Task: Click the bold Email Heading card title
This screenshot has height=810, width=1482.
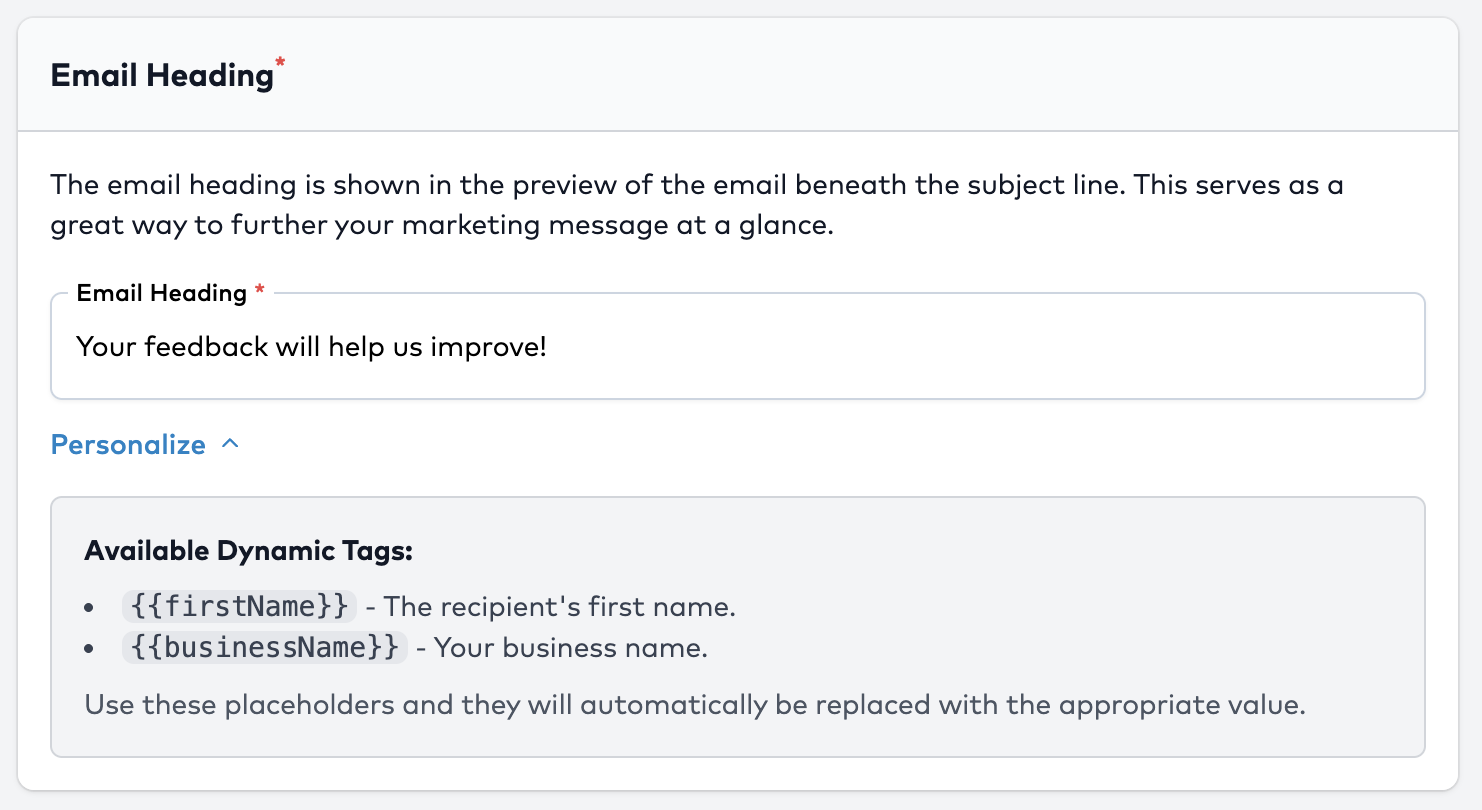Action: pyautogui.click(x=161, y=75)
